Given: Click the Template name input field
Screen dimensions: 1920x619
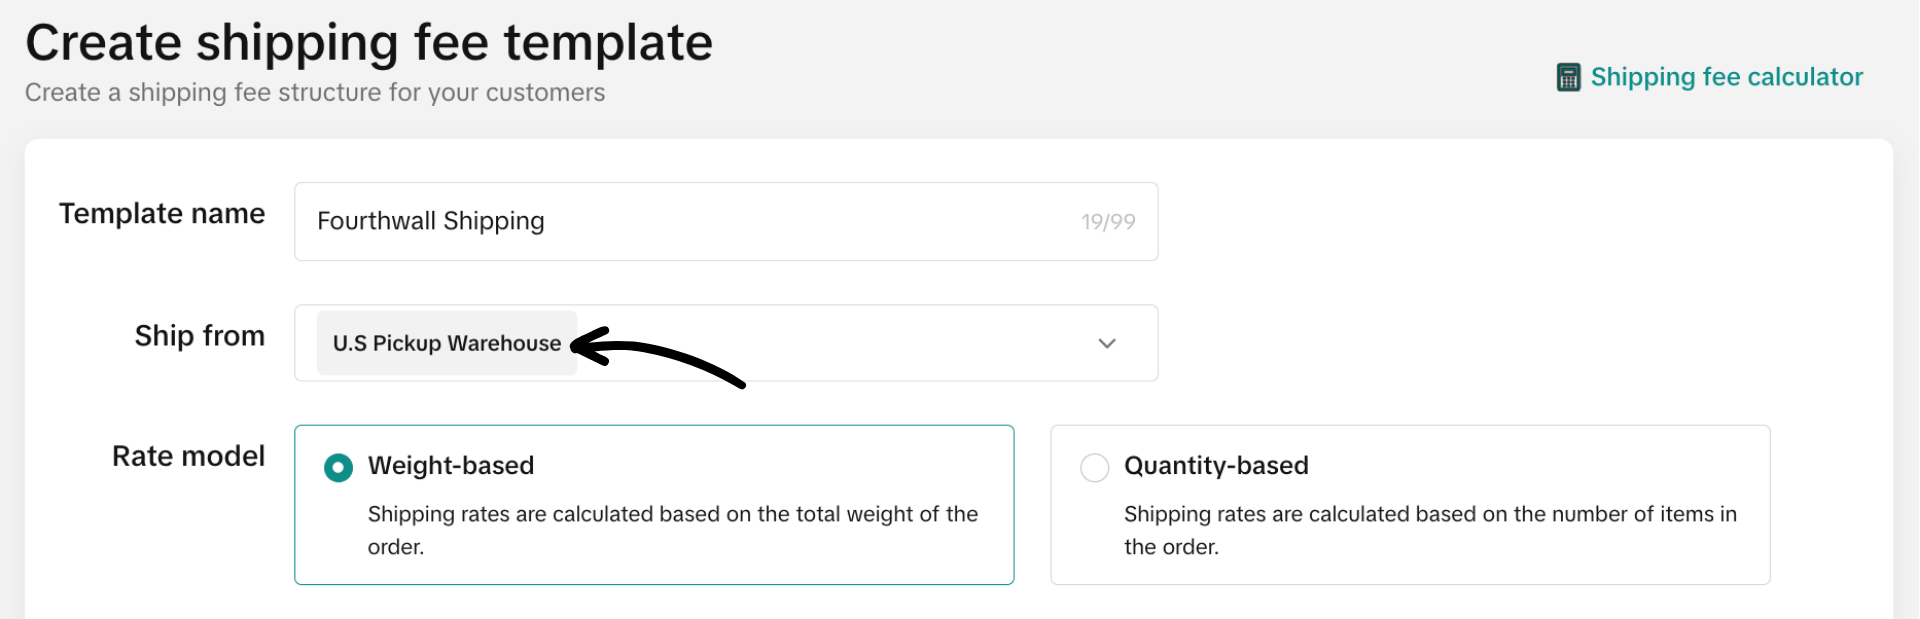Looking at the screenshot, I should tap(700, 221).
